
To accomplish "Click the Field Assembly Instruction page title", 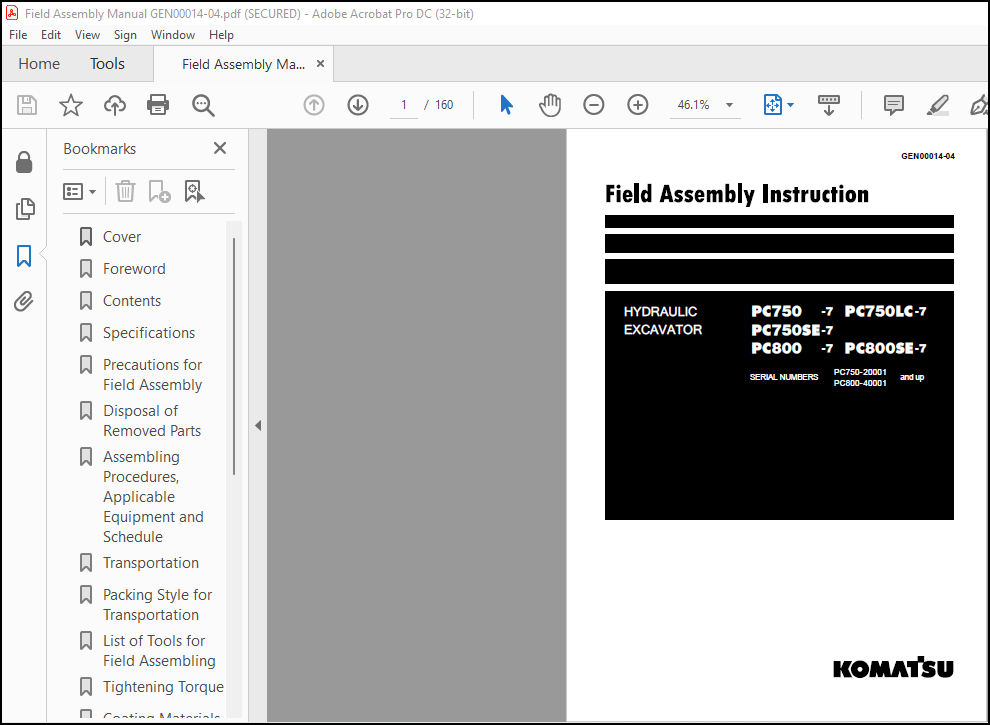I will (737, 195).
